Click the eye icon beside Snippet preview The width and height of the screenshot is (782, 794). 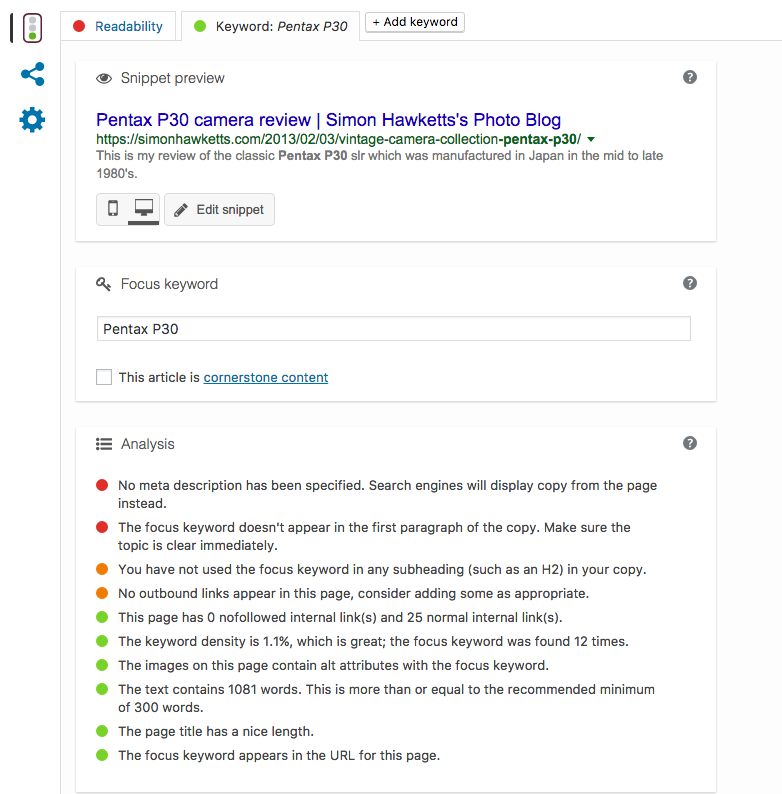click(104, 78)
